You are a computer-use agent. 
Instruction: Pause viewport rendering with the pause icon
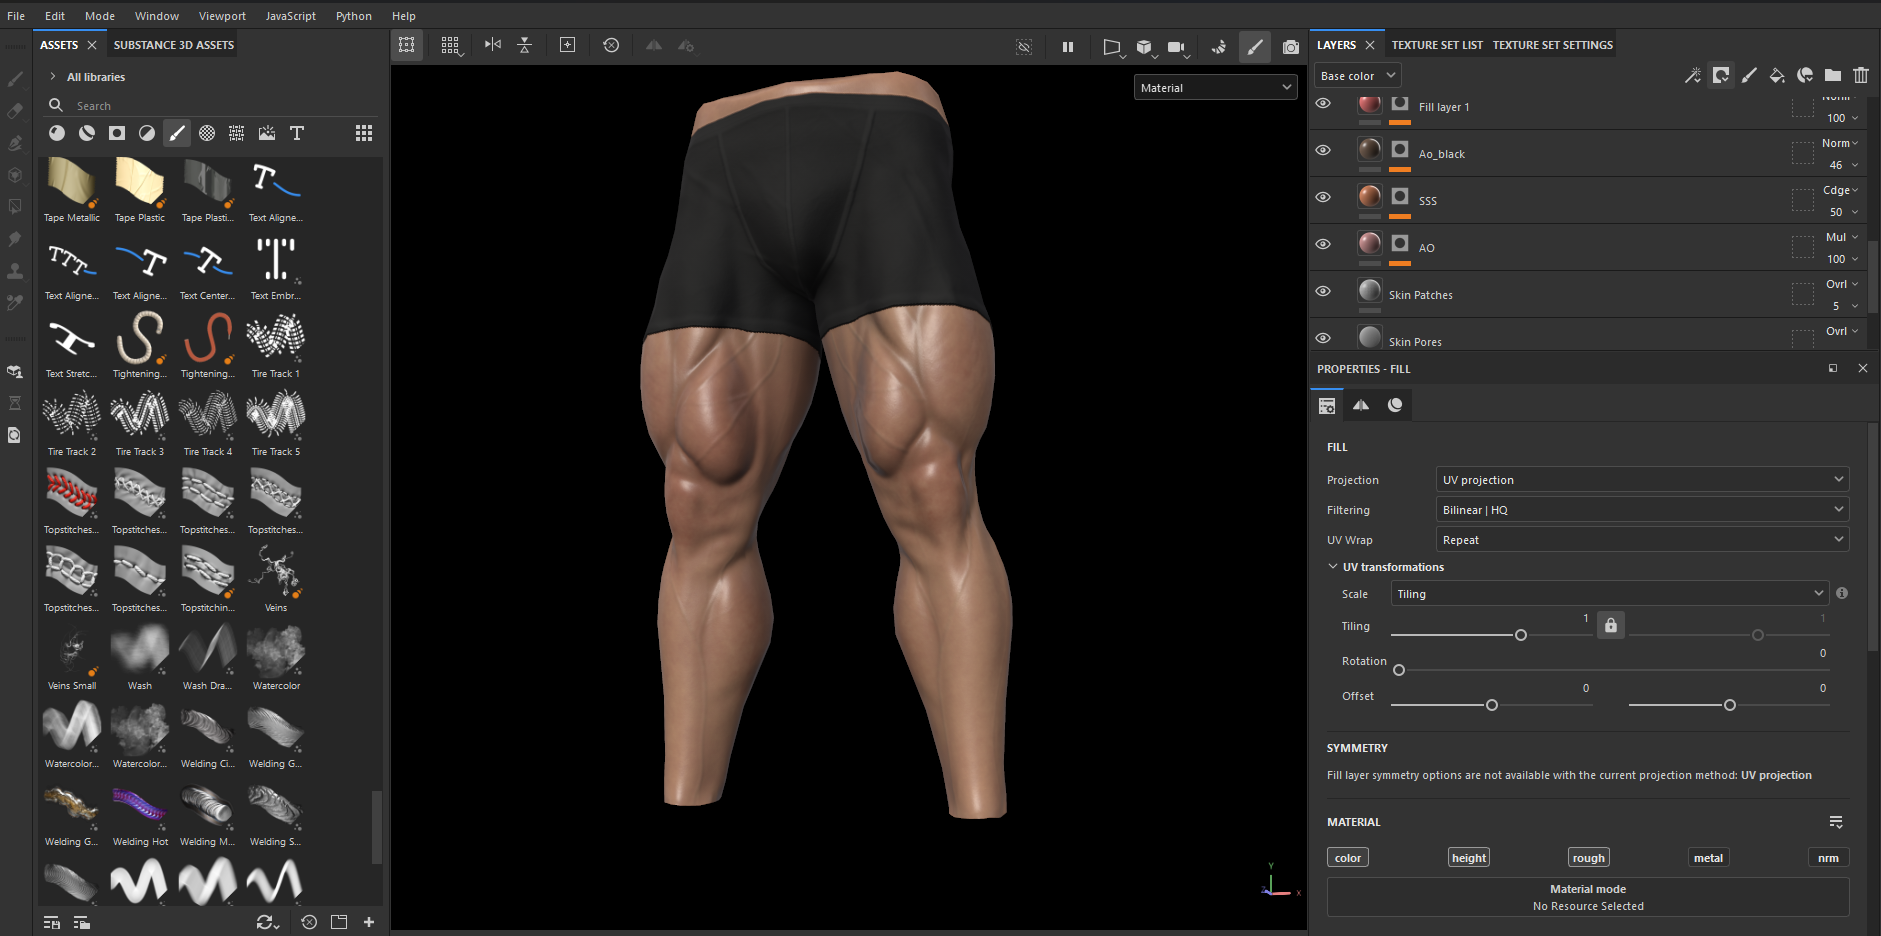click(1067, 47)
